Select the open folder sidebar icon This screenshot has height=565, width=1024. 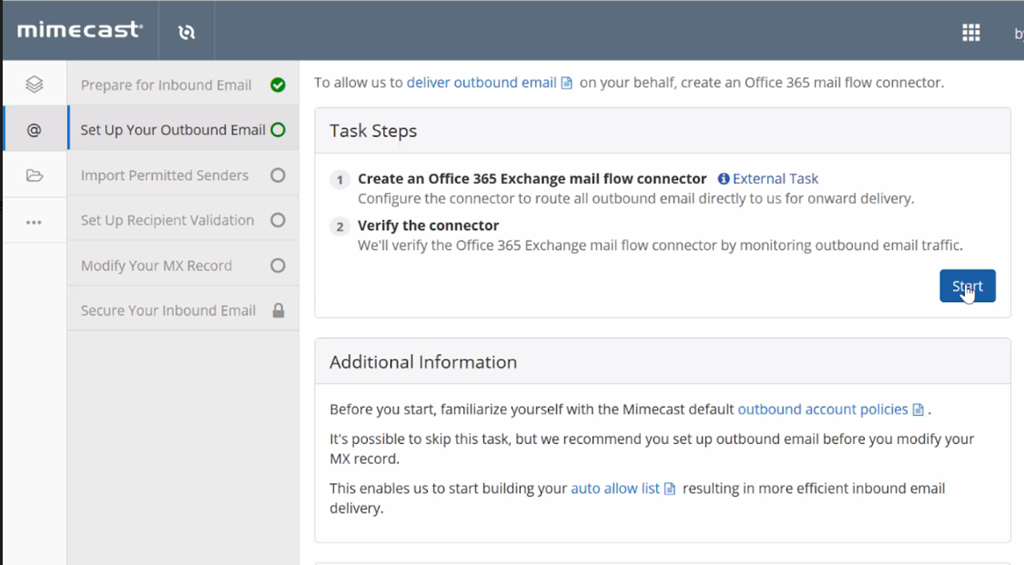[34, 175]
